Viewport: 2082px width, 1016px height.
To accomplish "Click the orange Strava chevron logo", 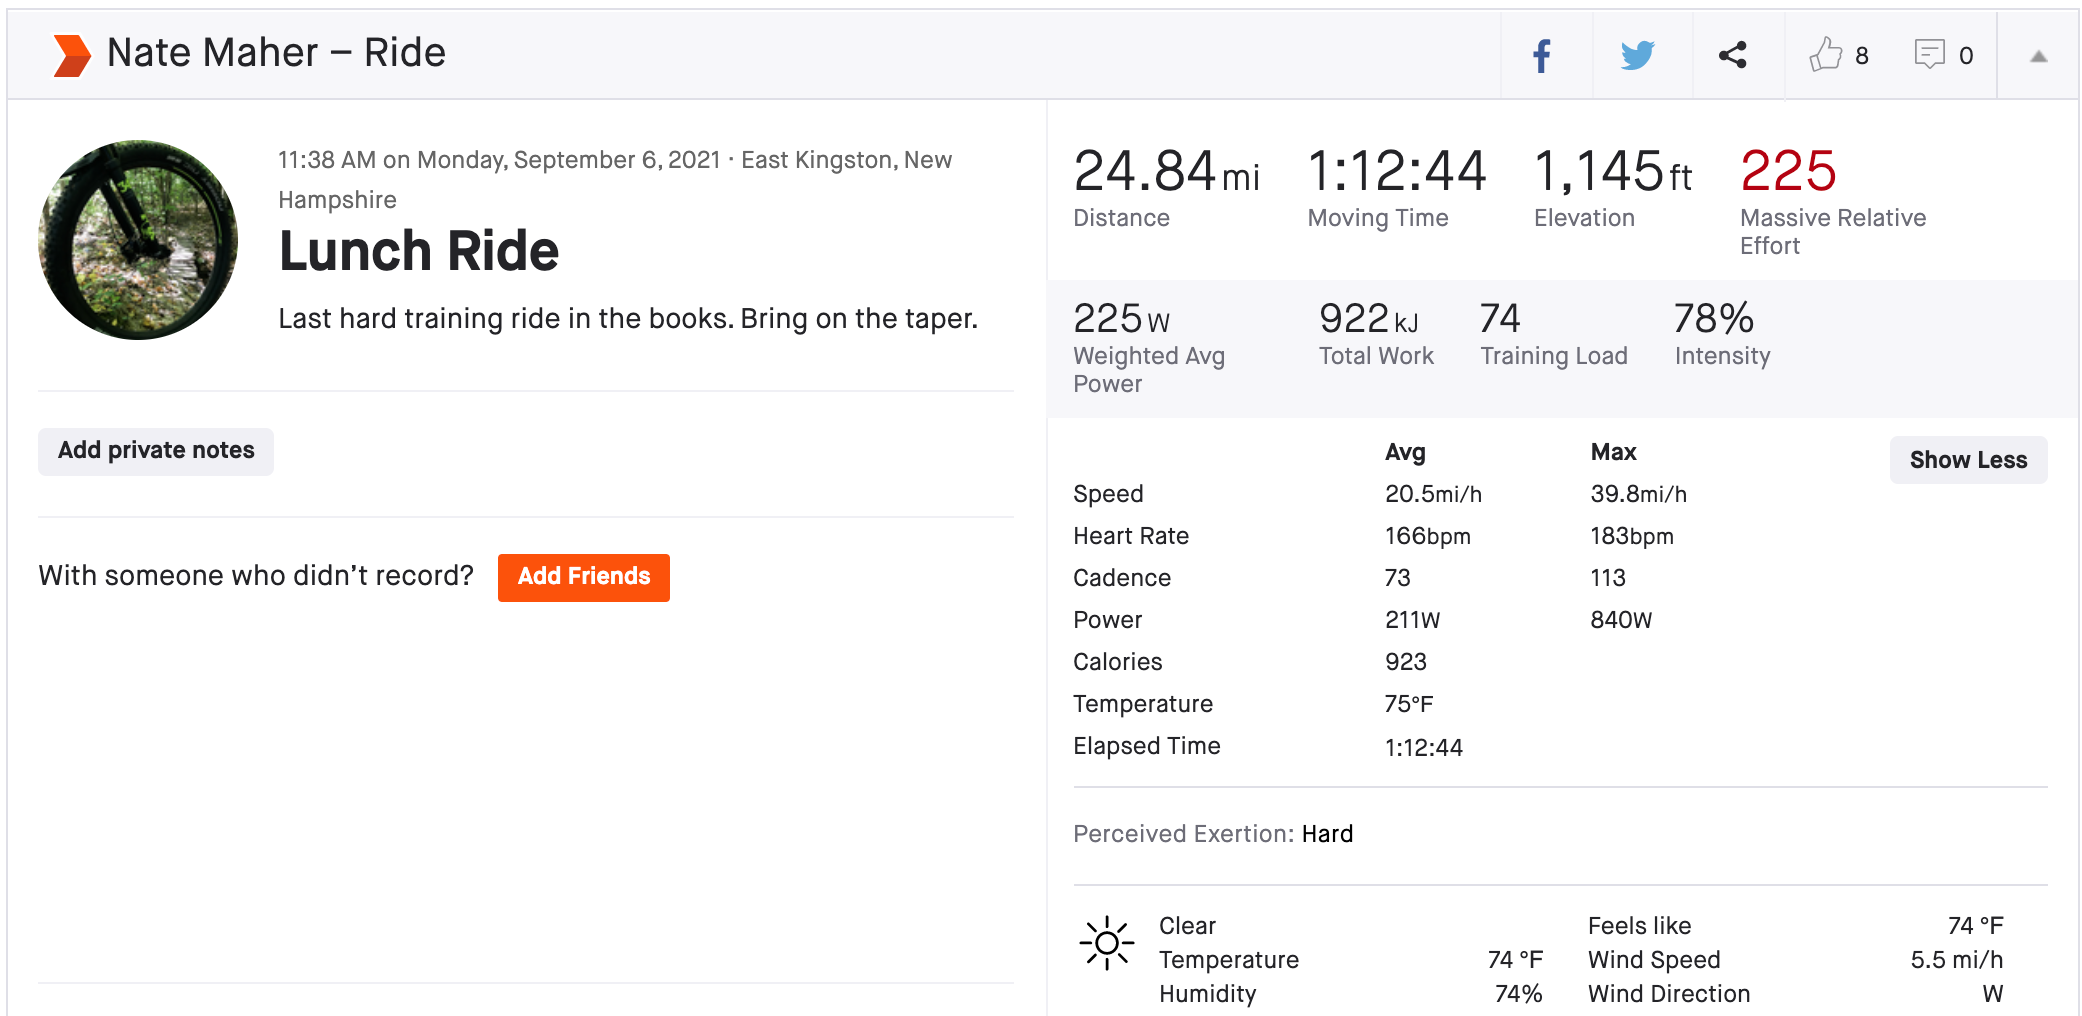I will [x=71, y=55].
